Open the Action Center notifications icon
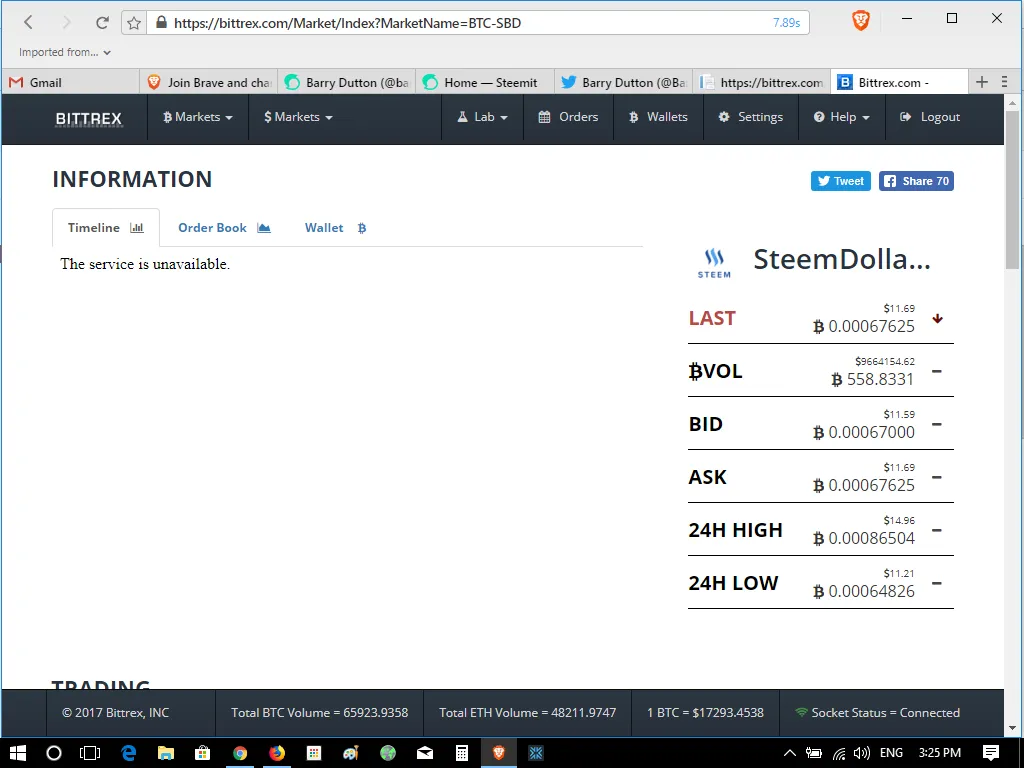 click(991, 753)
